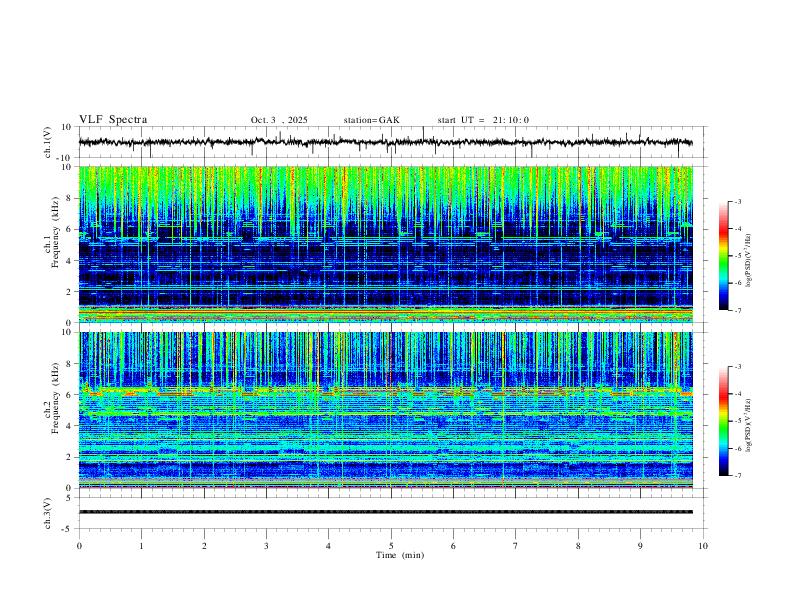Click the '-7' tick on ch.2 color bar
Viewport: 792px width, 612px height.
coord(737,475)
